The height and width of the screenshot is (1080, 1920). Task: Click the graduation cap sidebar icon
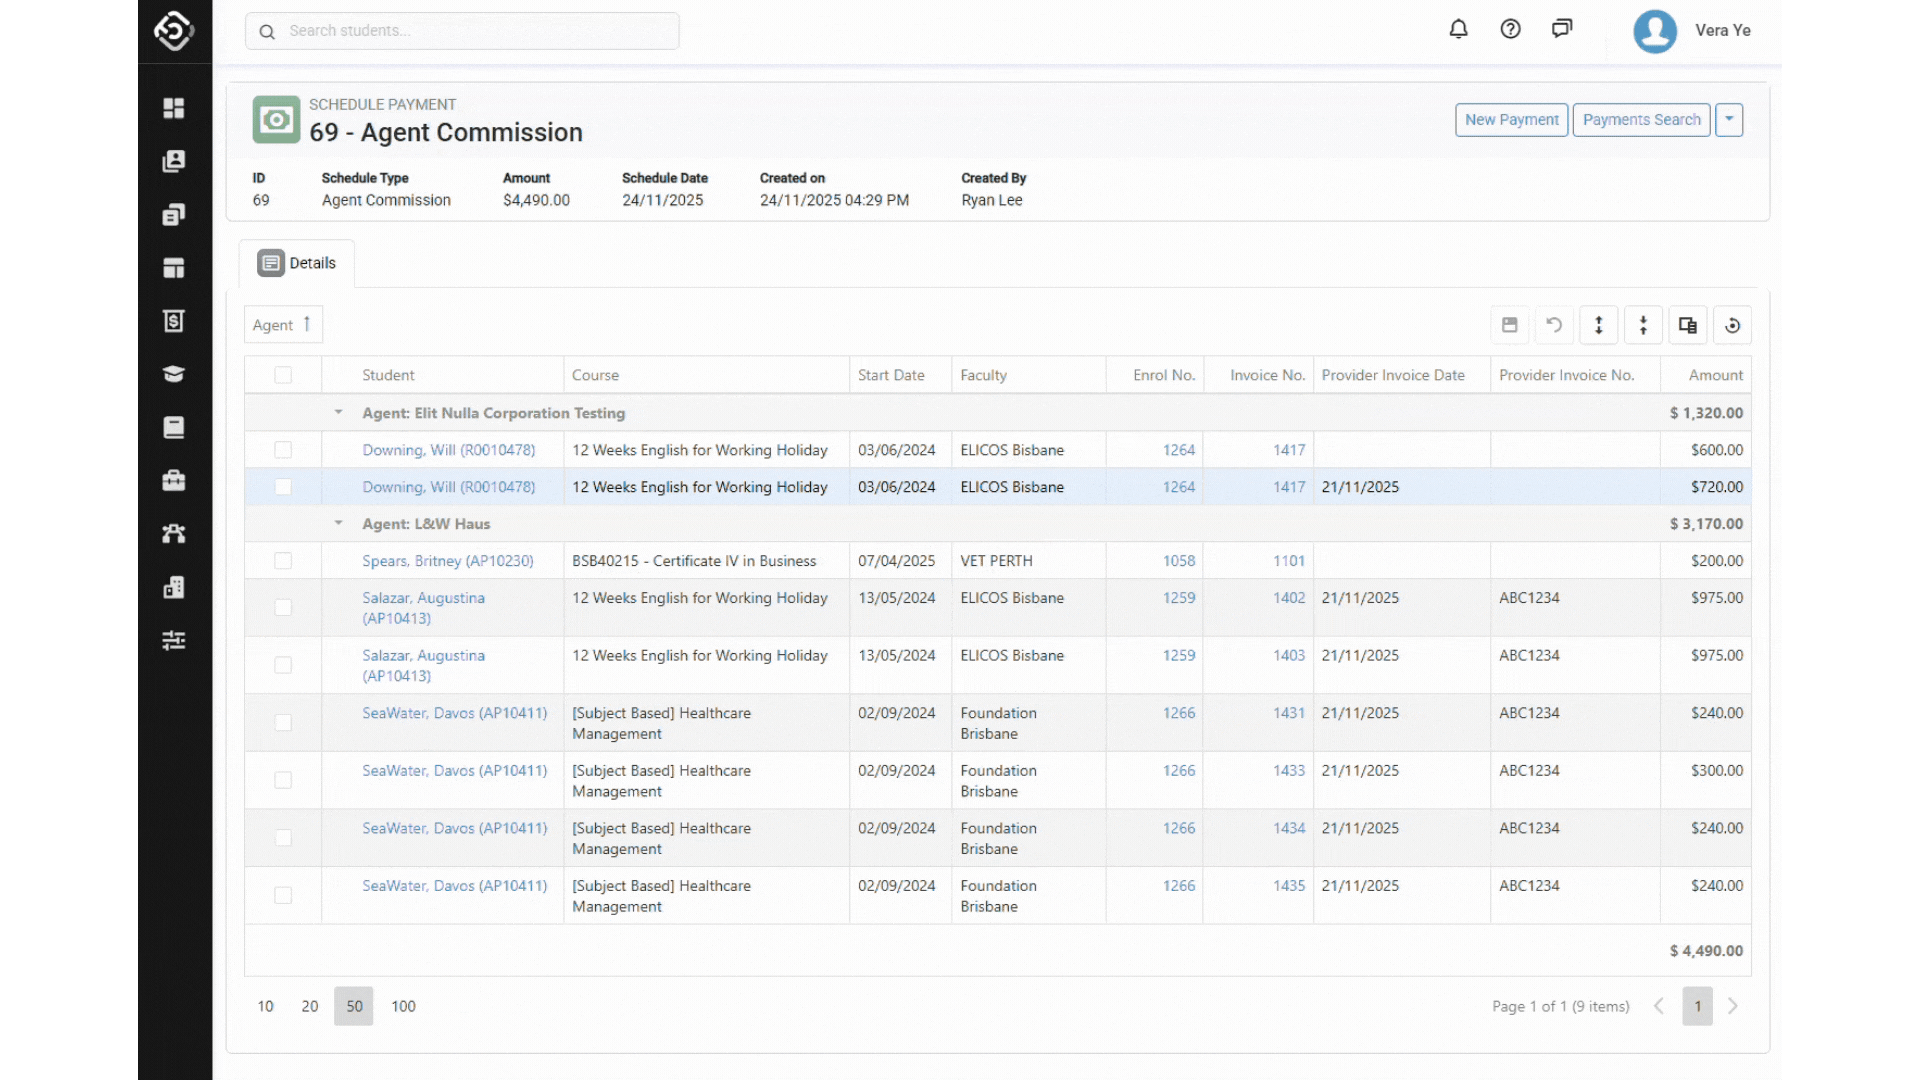174,374
